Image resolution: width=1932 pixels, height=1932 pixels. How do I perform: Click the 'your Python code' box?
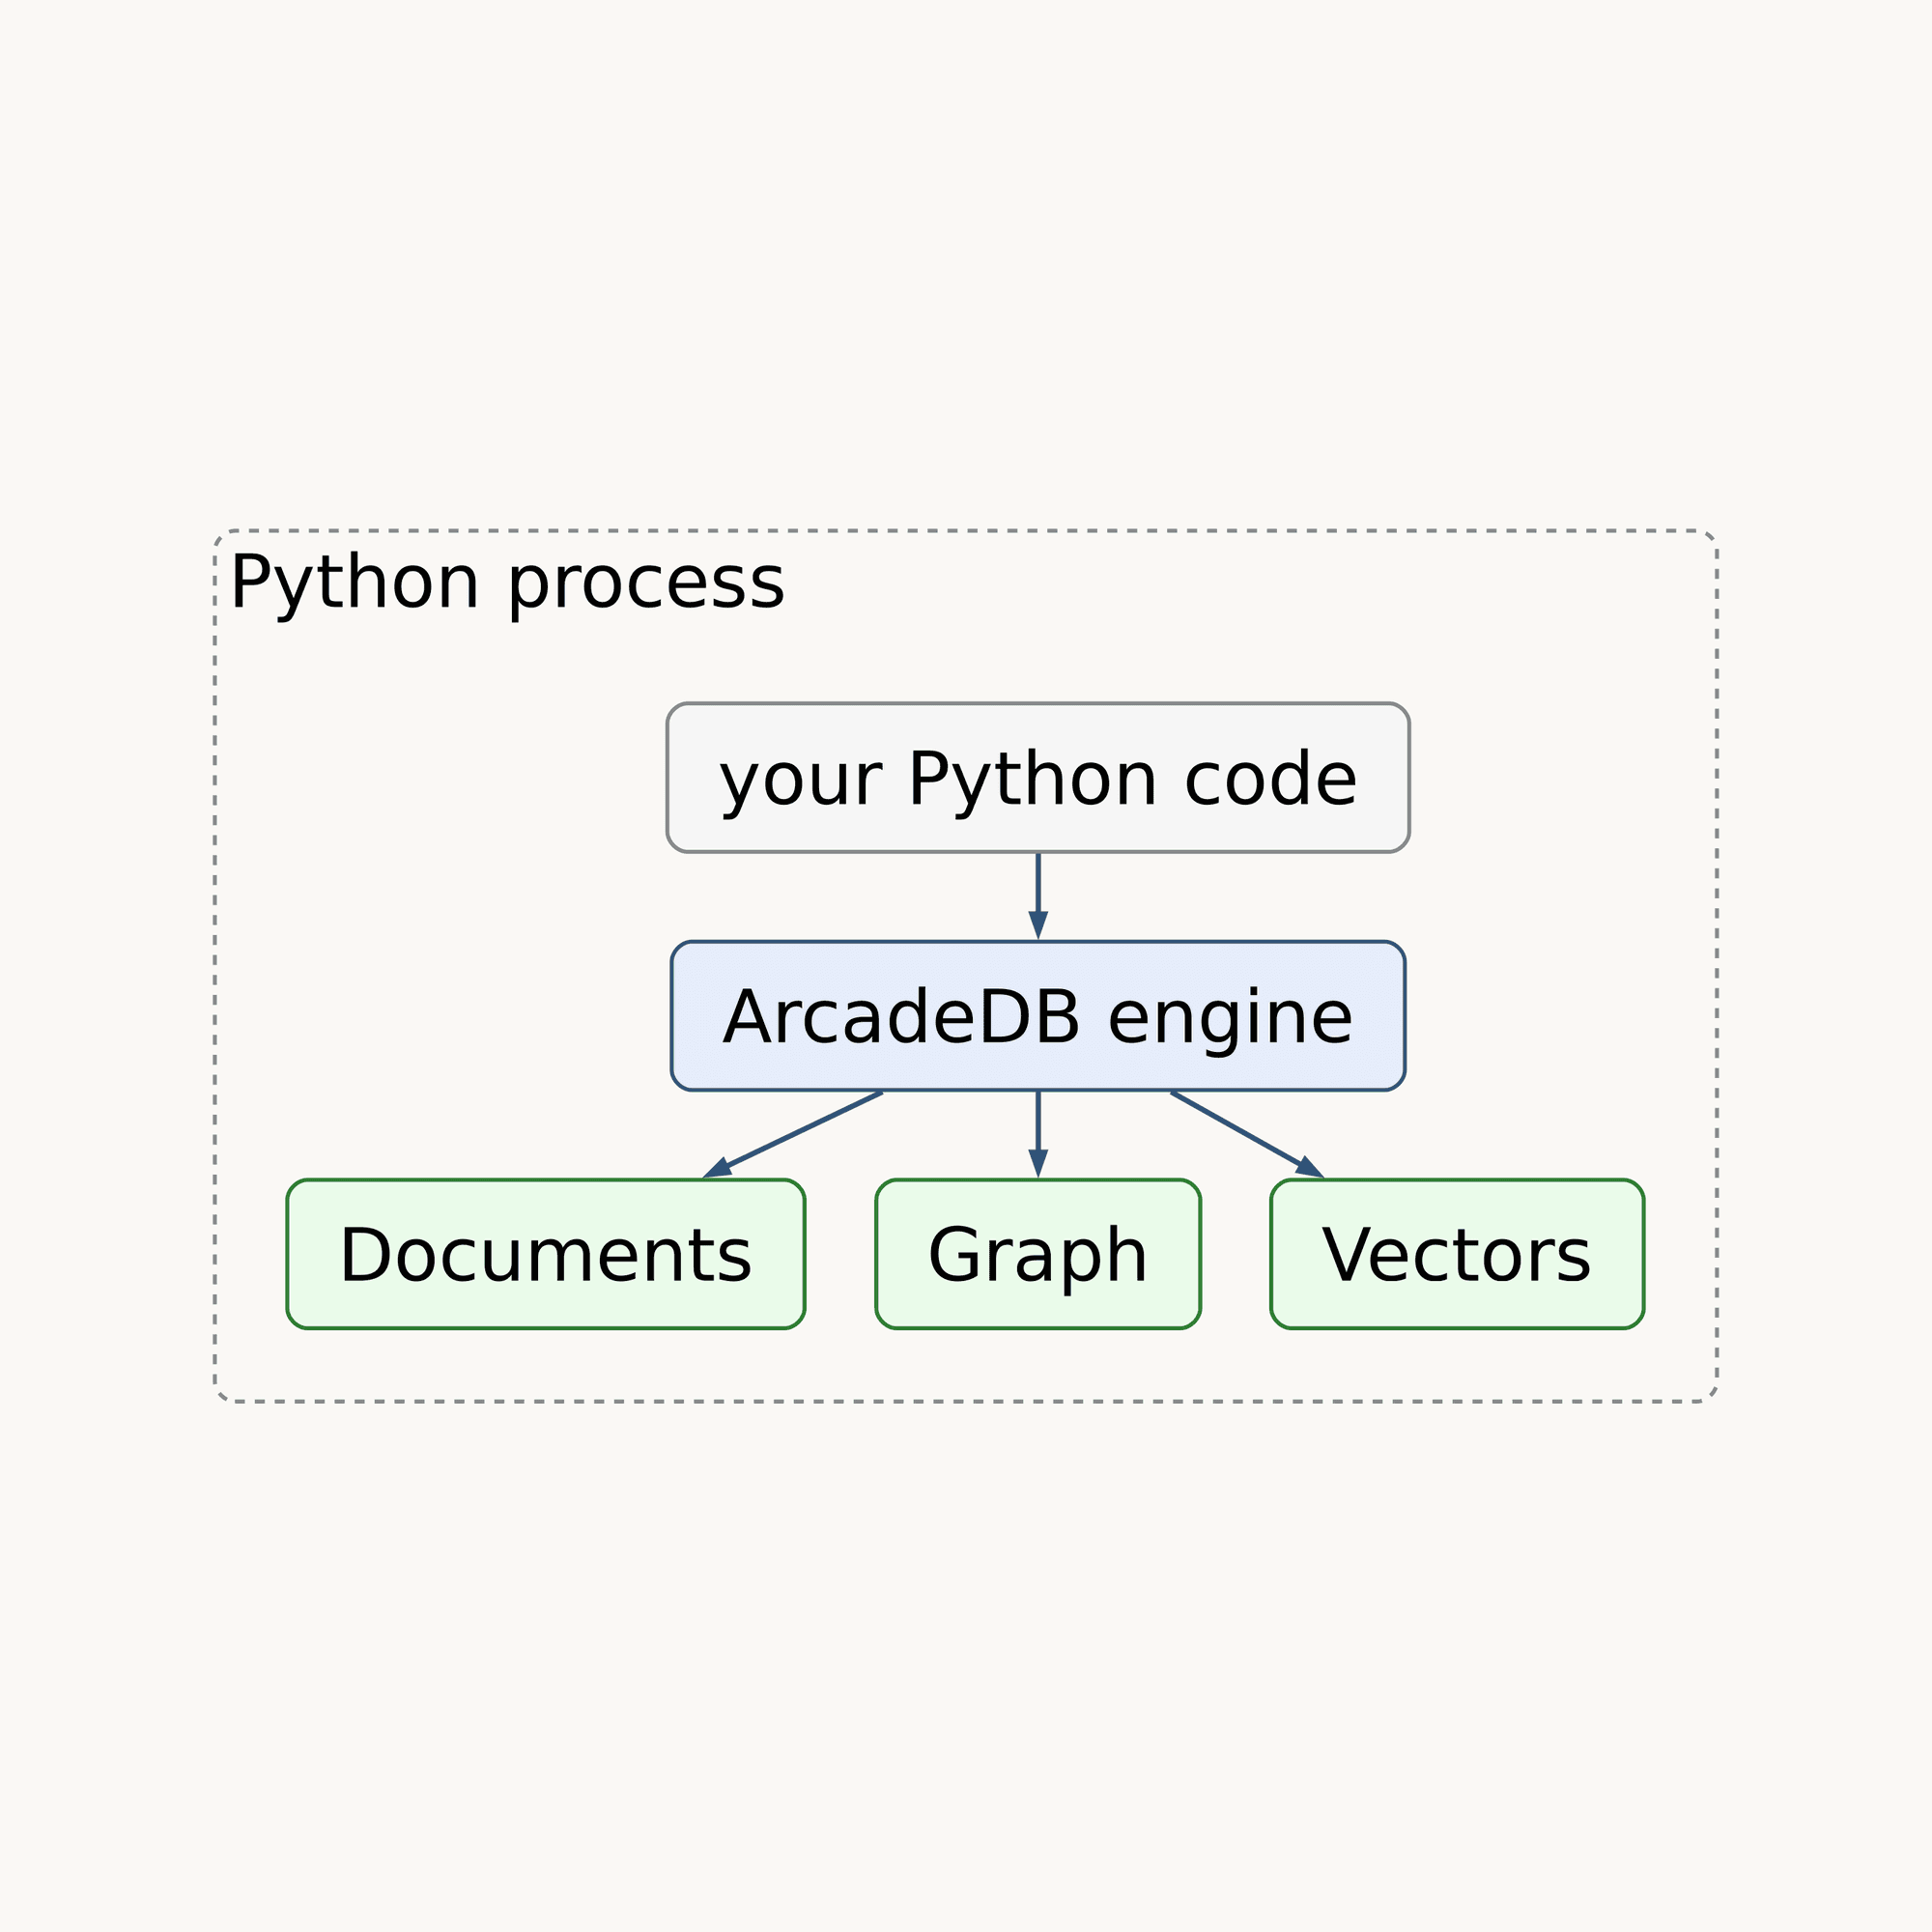1038,778
